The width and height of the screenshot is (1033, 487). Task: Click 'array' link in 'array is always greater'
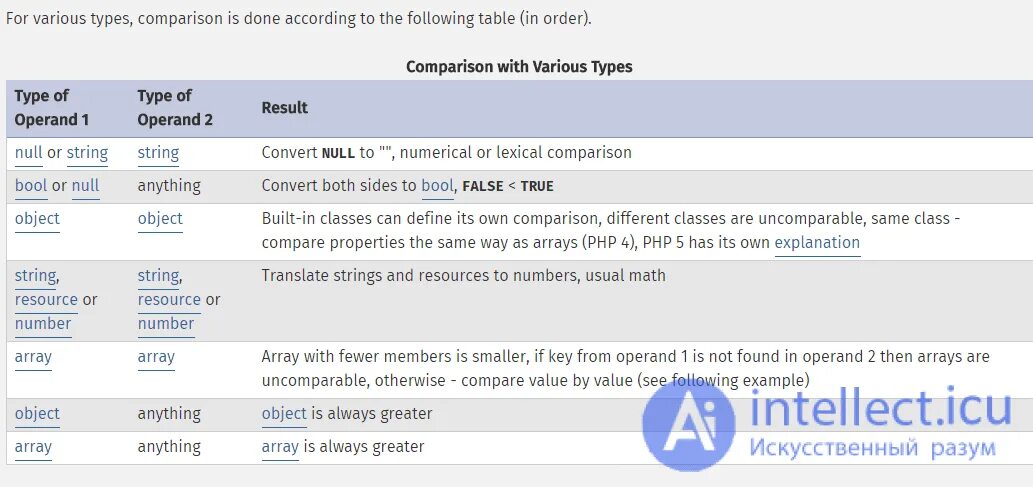pyautogui.click(x=280, y=447)
